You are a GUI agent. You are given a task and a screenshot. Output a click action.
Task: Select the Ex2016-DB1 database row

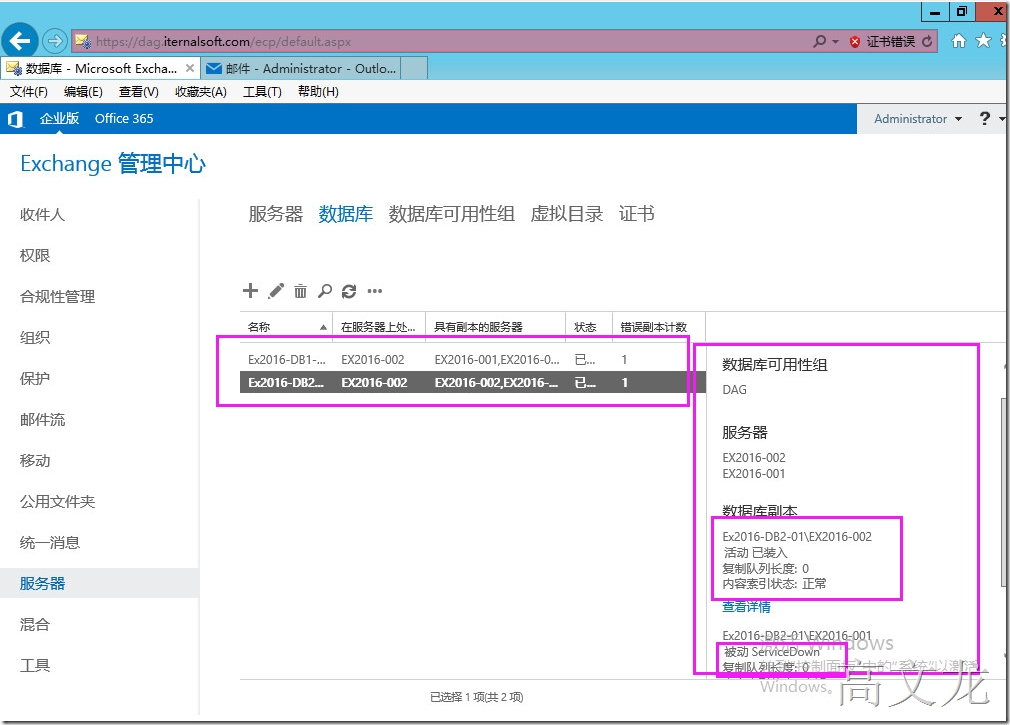click(x=473, y=360)
